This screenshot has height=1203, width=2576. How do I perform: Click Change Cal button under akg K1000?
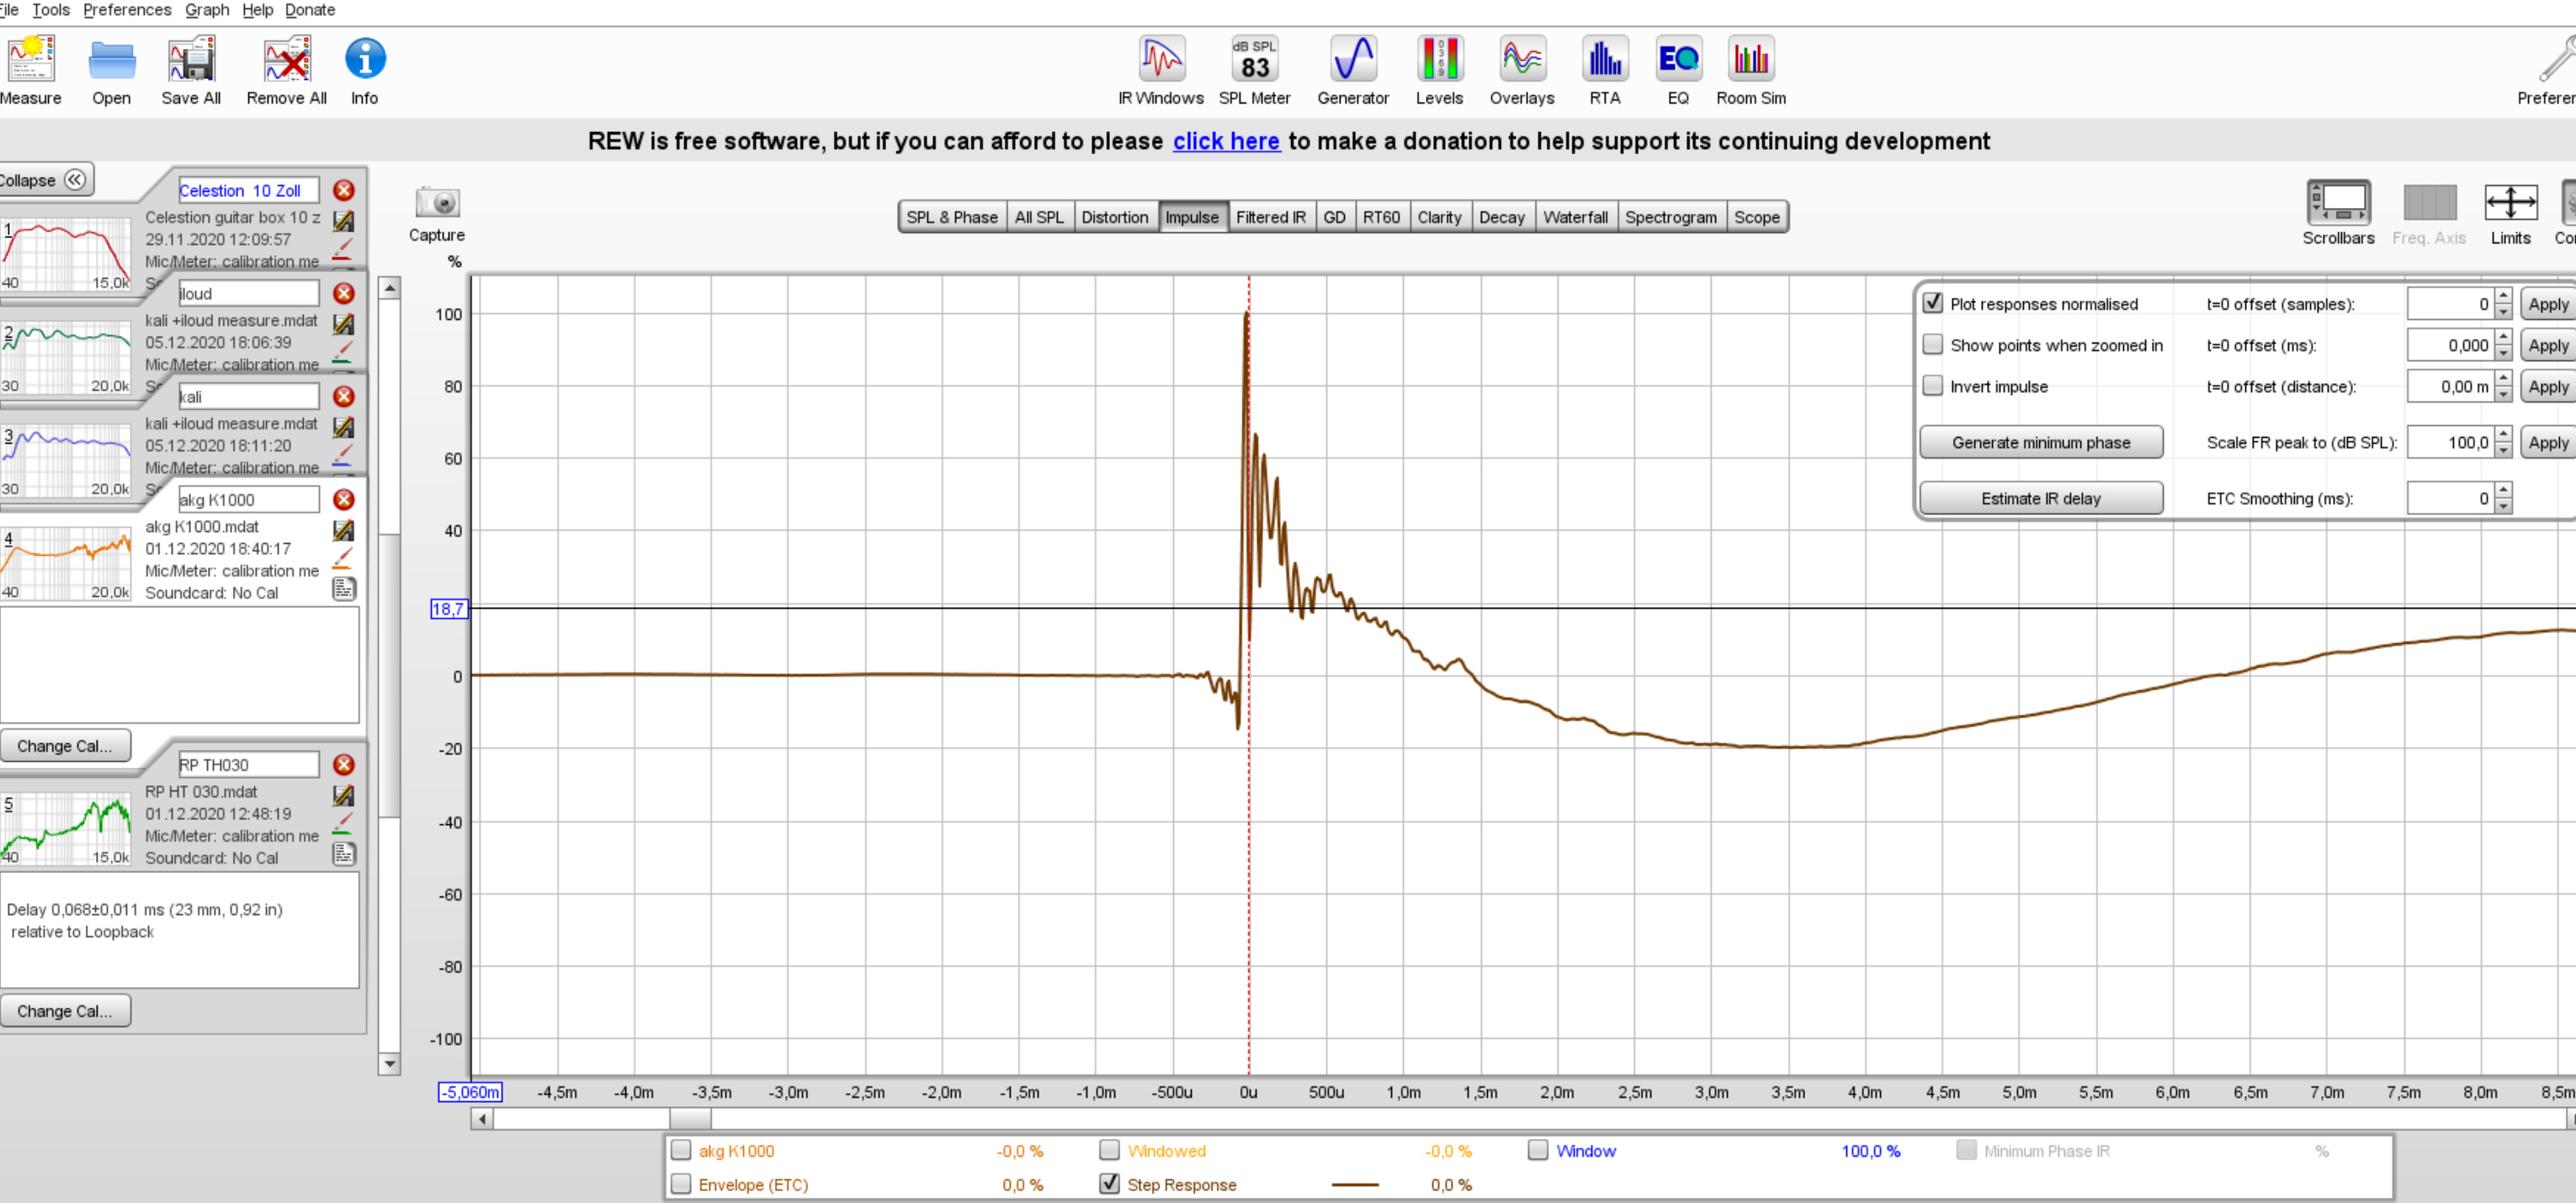tap(65, 746)
